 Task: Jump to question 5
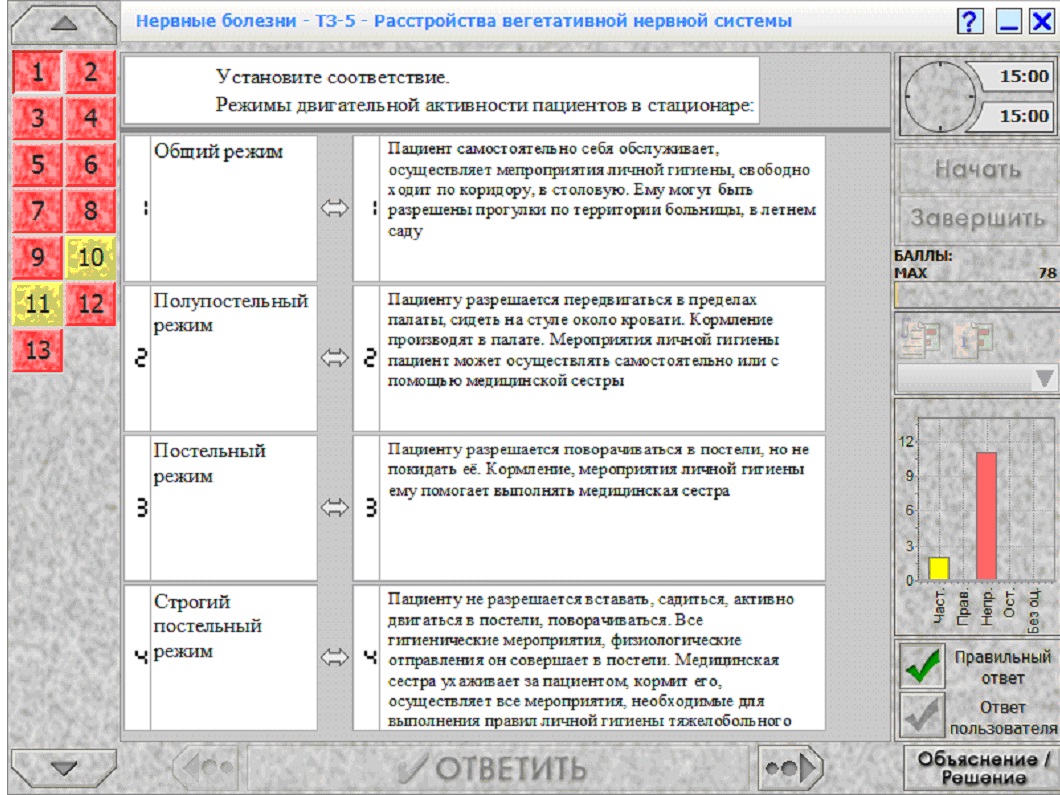tap(37, 164)
